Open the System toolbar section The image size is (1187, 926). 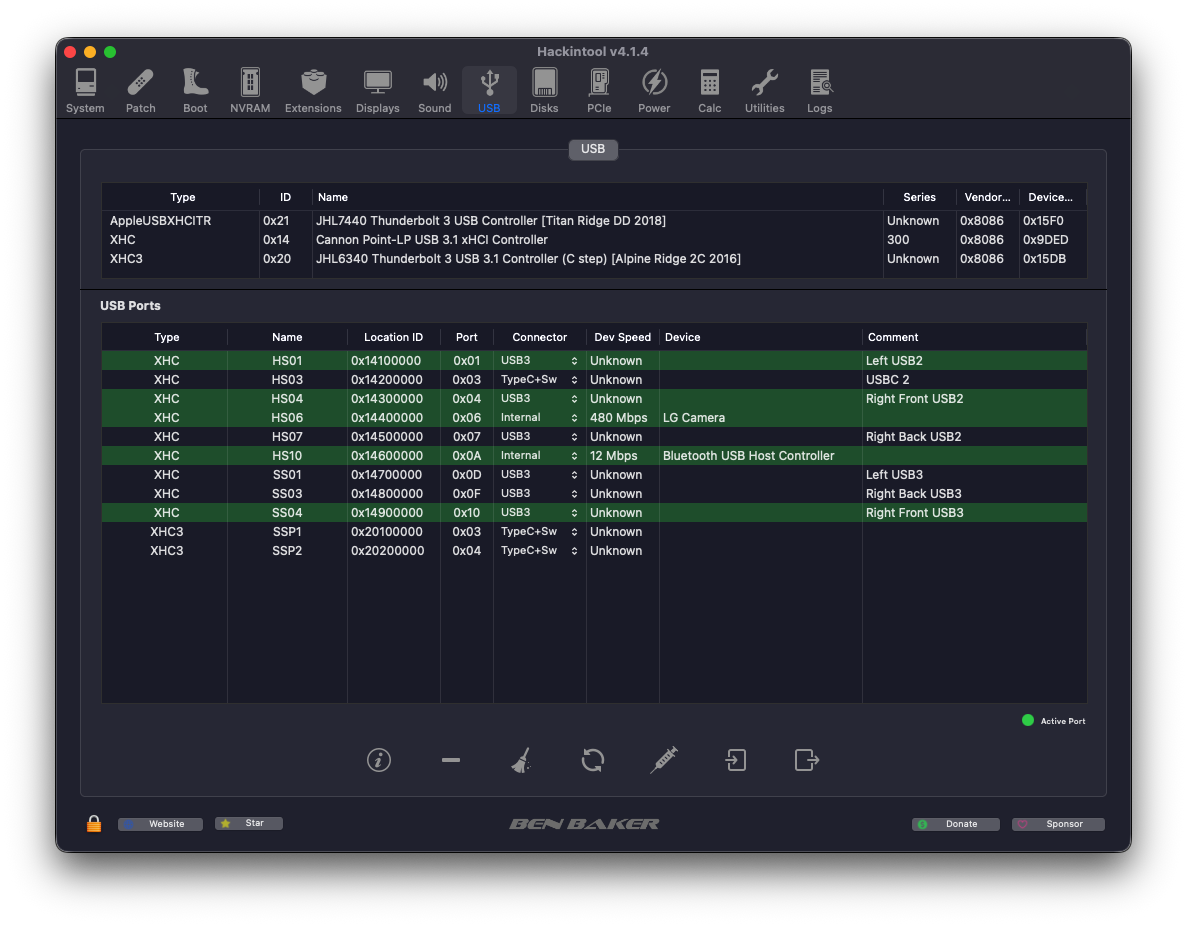tap(85, 91)
